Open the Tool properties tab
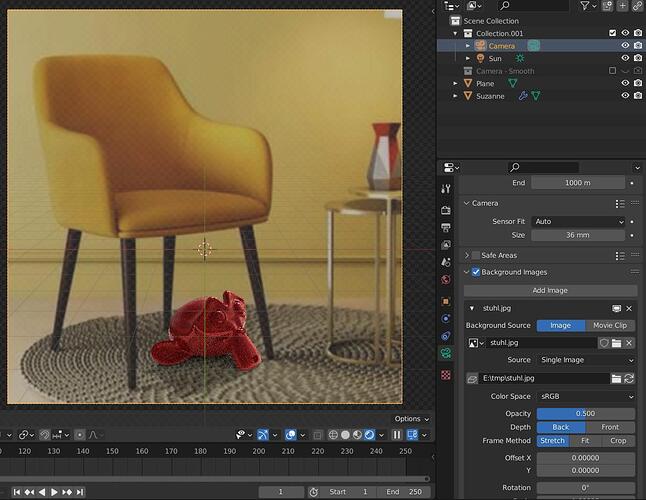The height and width of the screenshot is (500, 646). point(446,189)
